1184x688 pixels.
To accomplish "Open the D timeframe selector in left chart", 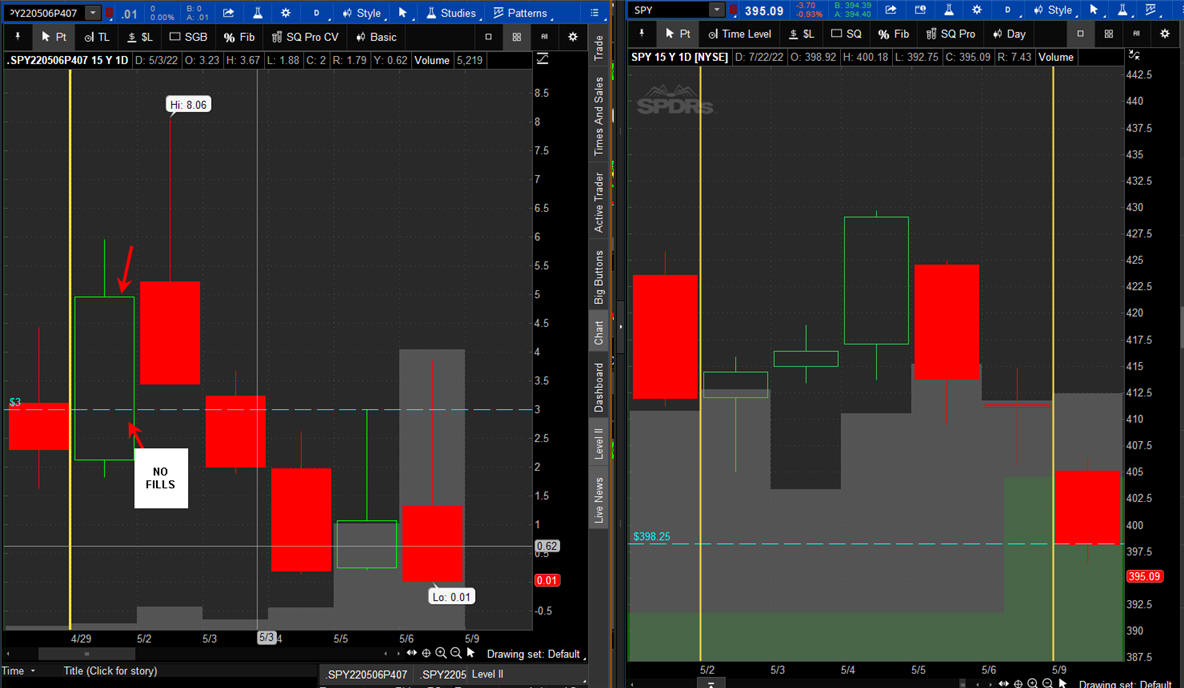I will pos(316,13).
